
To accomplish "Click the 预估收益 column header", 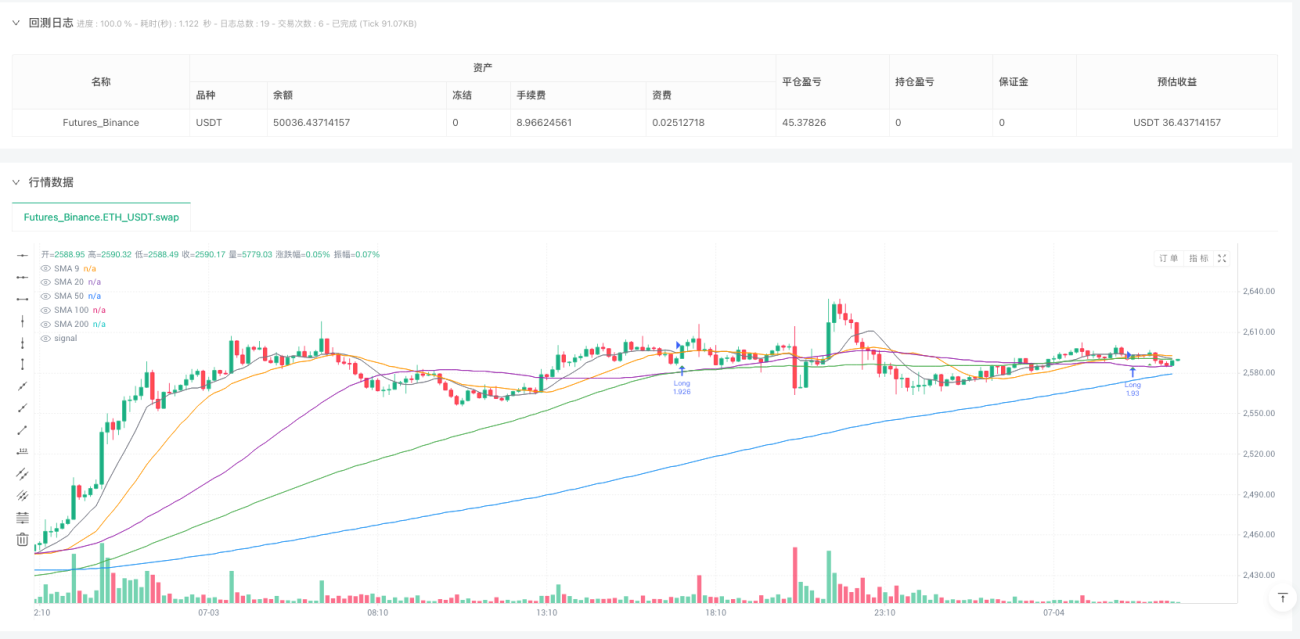I will [x=1177, y=82].
